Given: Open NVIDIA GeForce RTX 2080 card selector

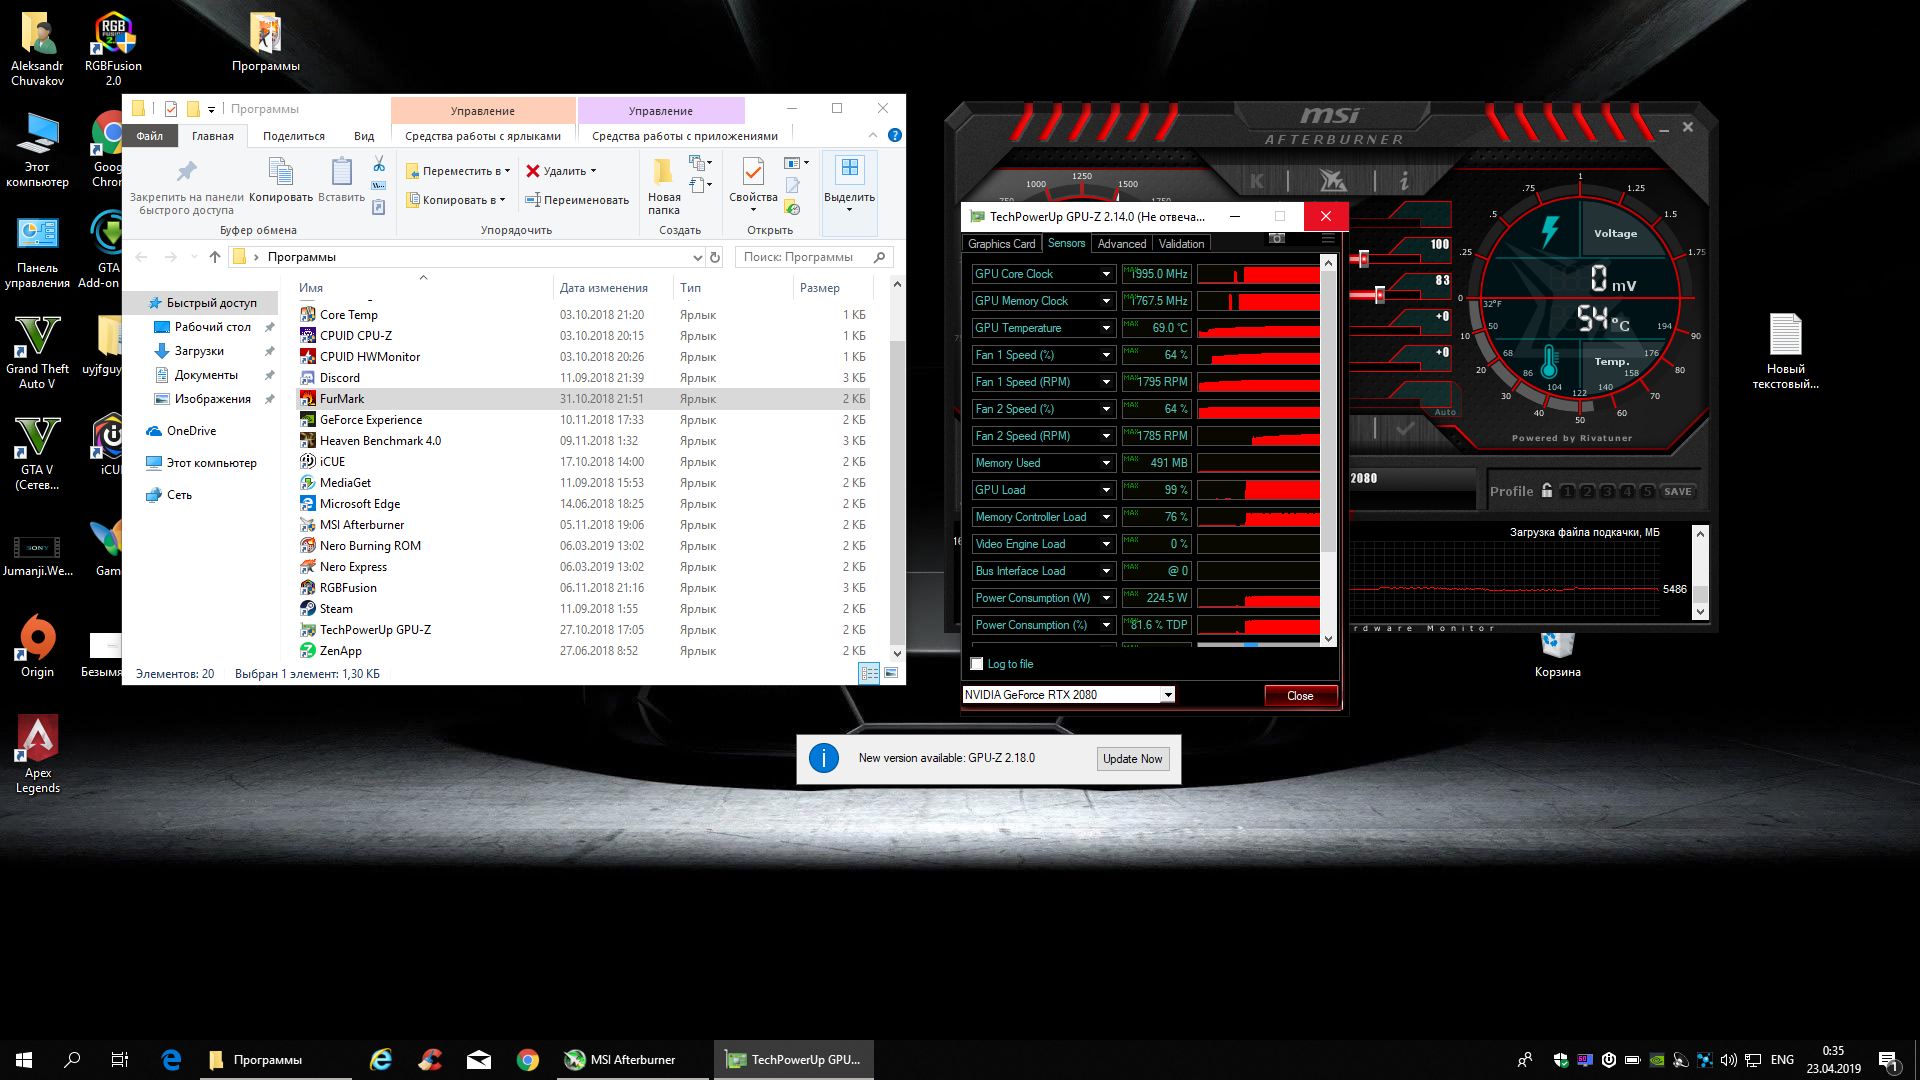Looking at the screenshot, I should [x=1068, y=695].
